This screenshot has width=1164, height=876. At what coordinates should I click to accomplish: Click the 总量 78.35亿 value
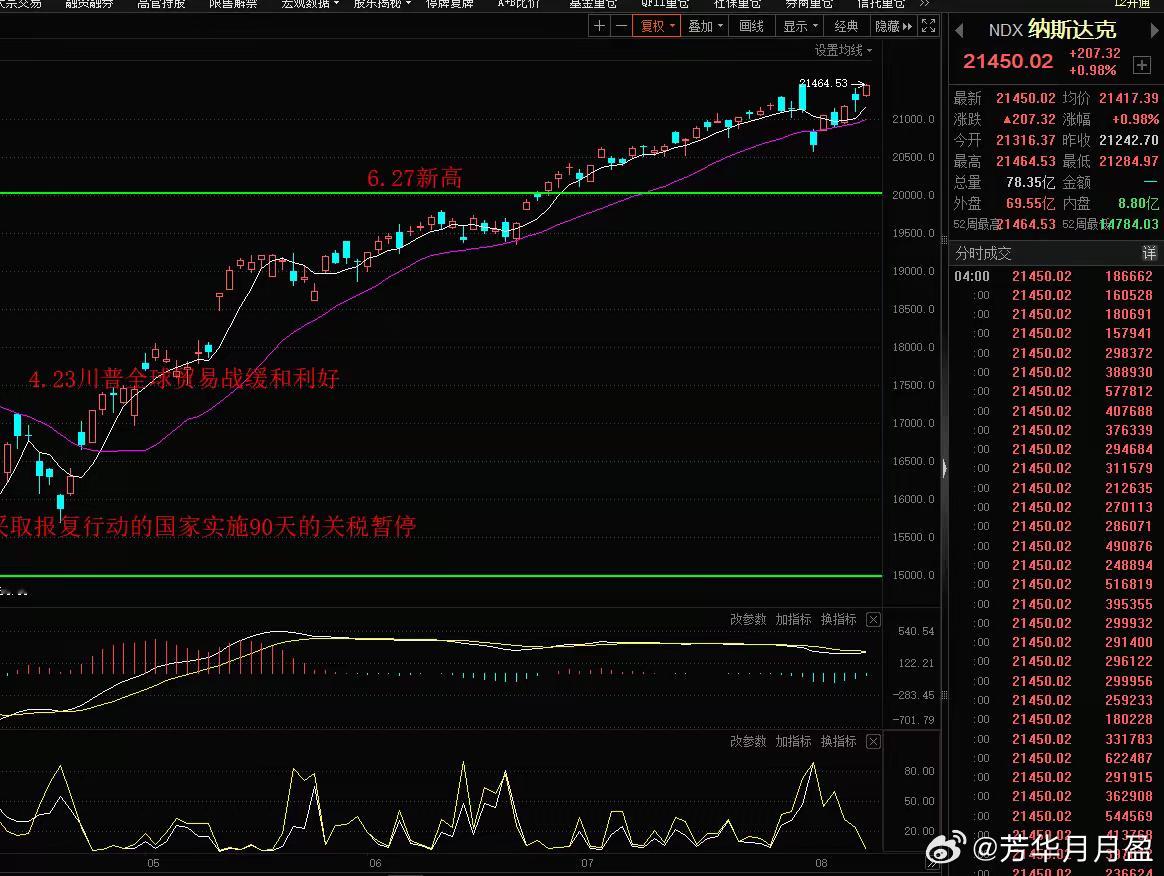[1030, 182]
